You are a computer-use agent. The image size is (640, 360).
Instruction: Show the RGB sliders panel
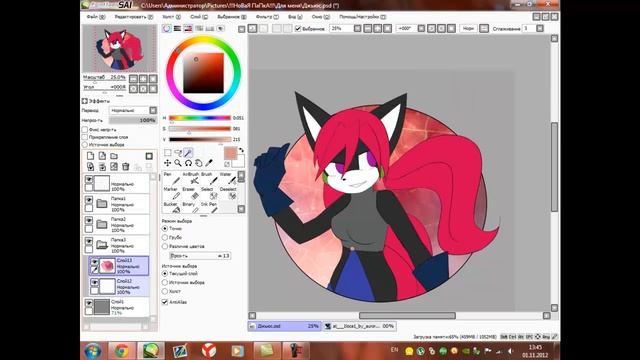[177, 29]
